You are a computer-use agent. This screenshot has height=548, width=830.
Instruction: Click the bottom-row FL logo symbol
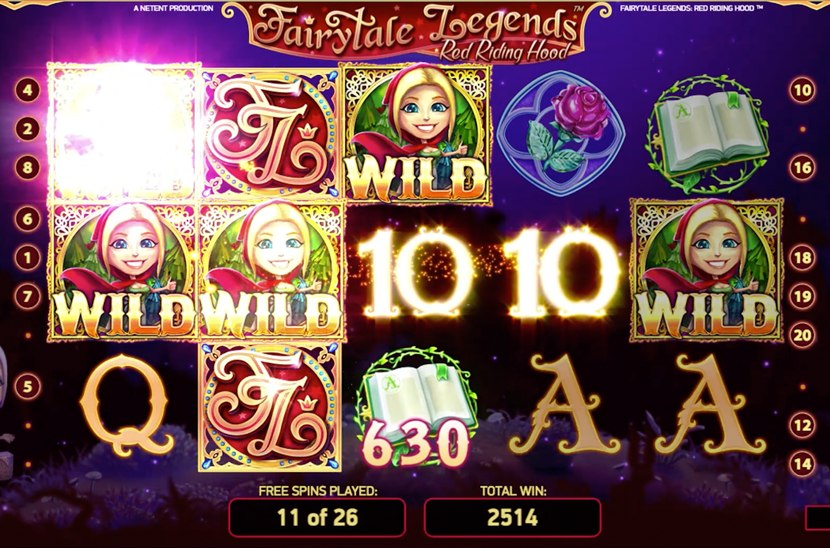pos(270,406)
